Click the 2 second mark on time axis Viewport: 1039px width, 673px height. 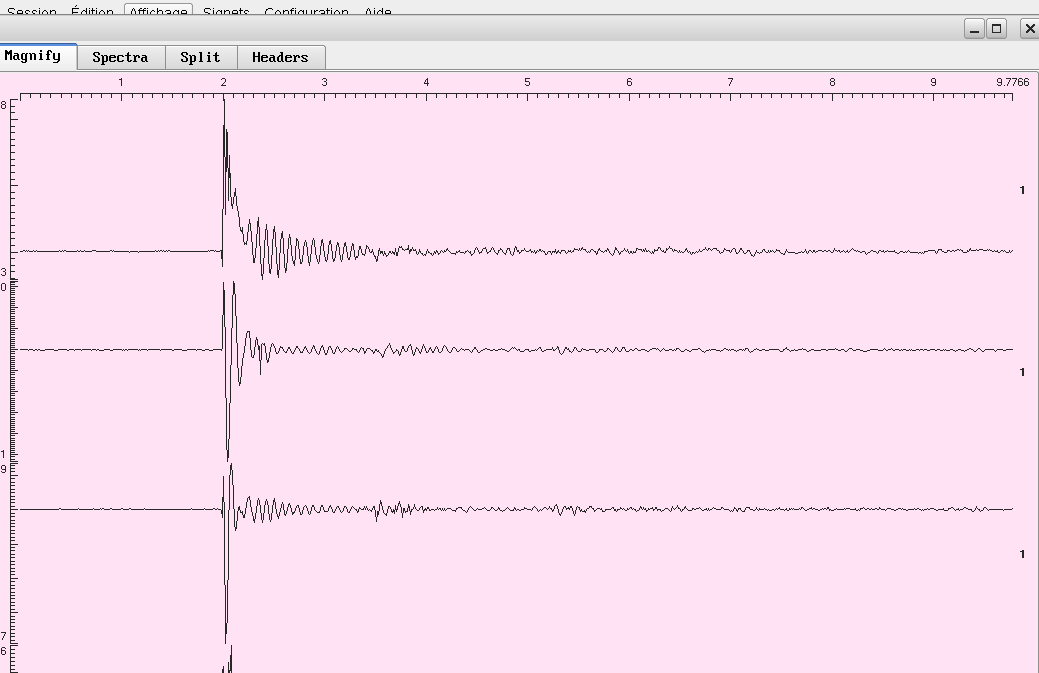tap(223, 82)
